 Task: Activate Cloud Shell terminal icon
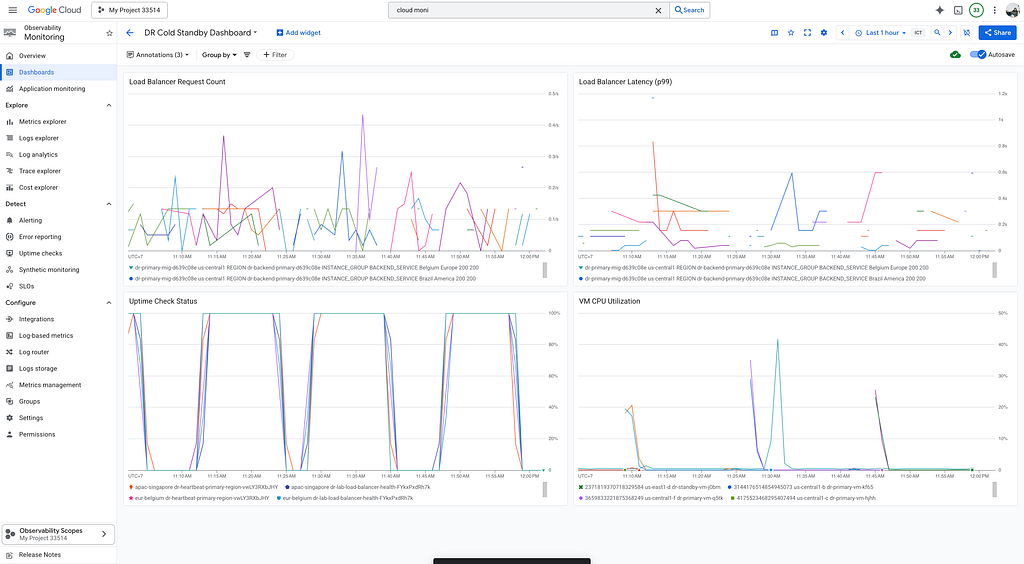[958, 10]
